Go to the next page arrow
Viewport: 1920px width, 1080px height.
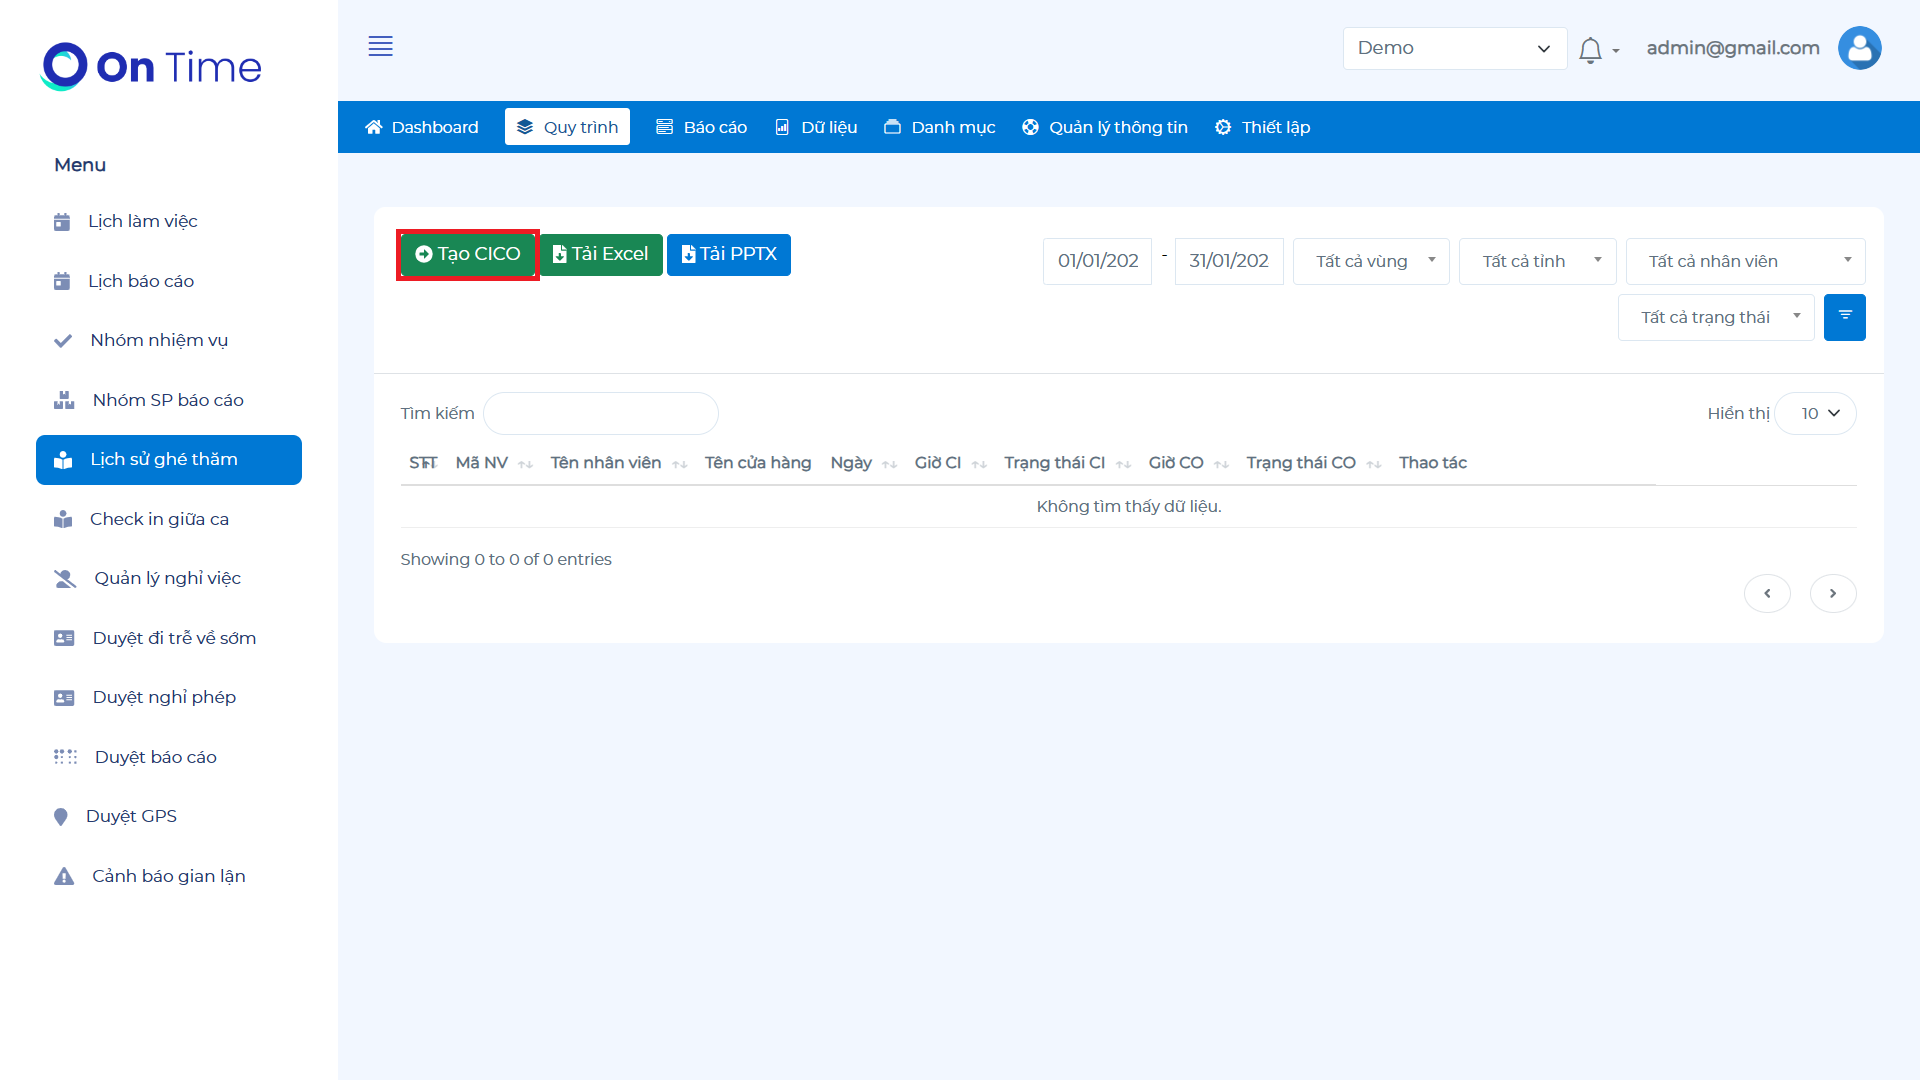pos(1832,593)
